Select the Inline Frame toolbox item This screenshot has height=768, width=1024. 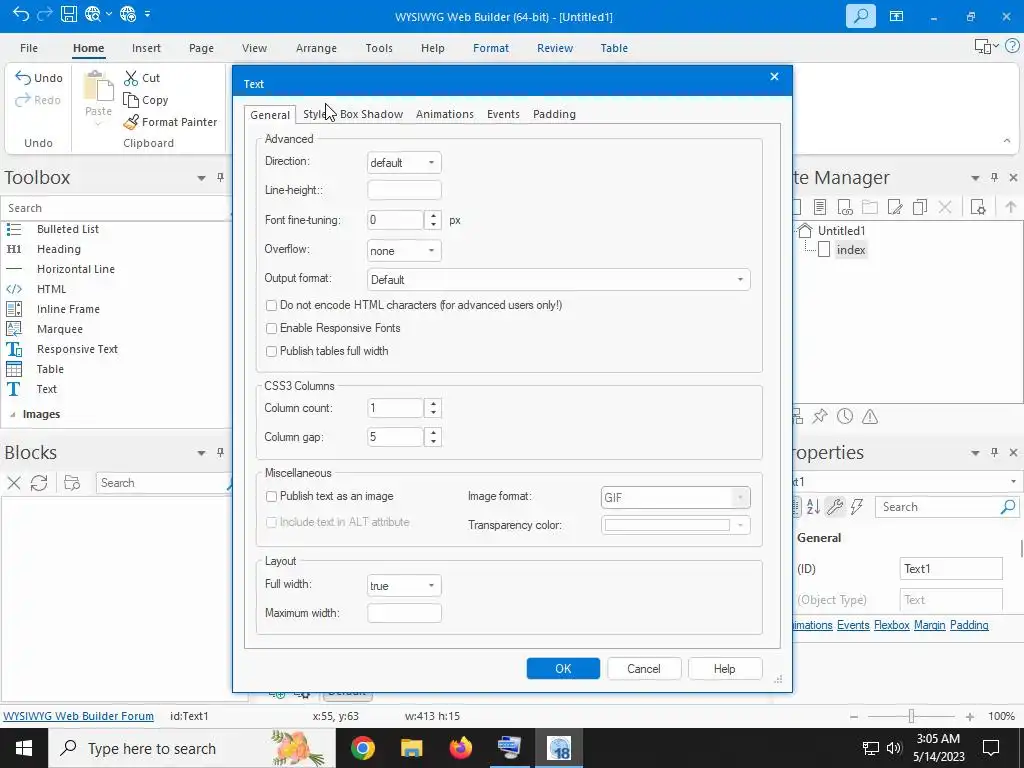68,309
